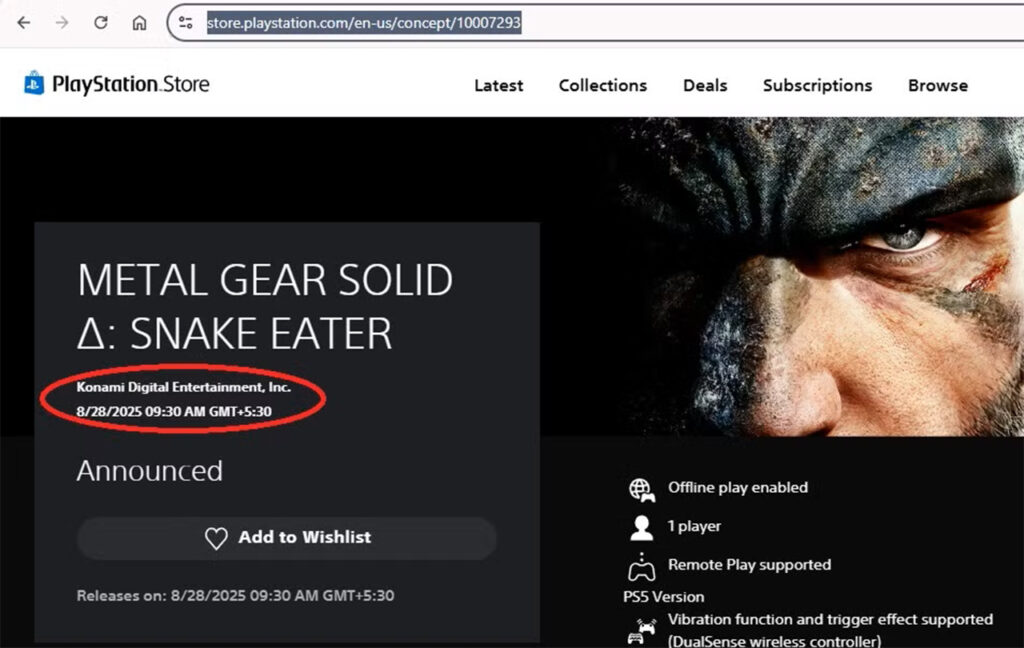Click the METAL GEAR SOLID Δ: SNAKE EATER title

click(x=265, y=307)
